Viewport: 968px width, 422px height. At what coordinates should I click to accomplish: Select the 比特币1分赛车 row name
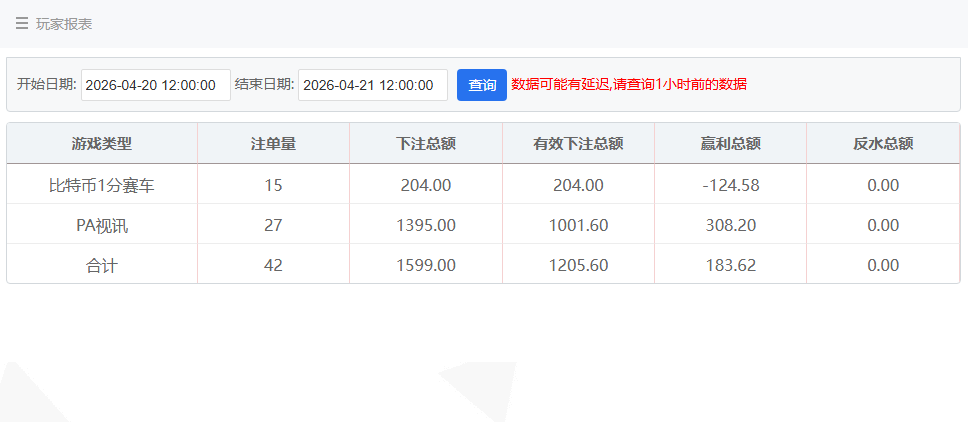coord(102,185)
